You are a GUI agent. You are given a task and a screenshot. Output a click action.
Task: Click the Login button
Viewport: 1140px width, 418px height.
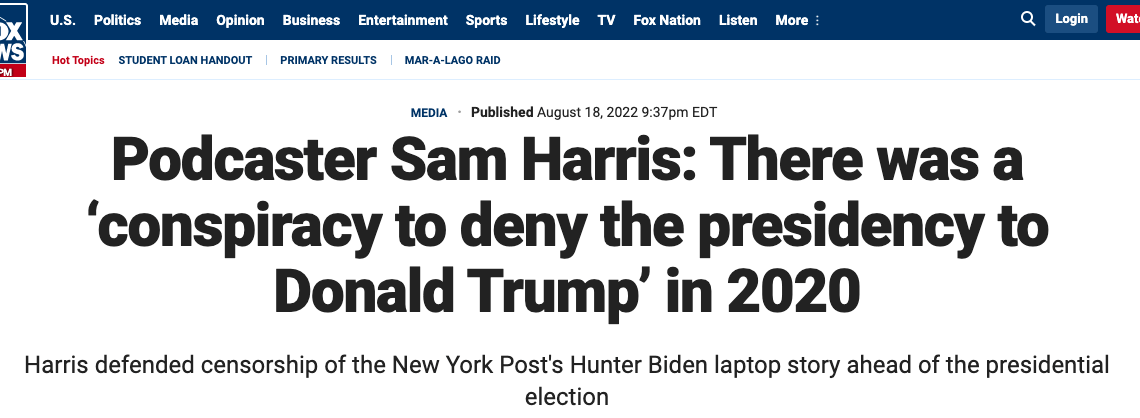click(1072, 19)
